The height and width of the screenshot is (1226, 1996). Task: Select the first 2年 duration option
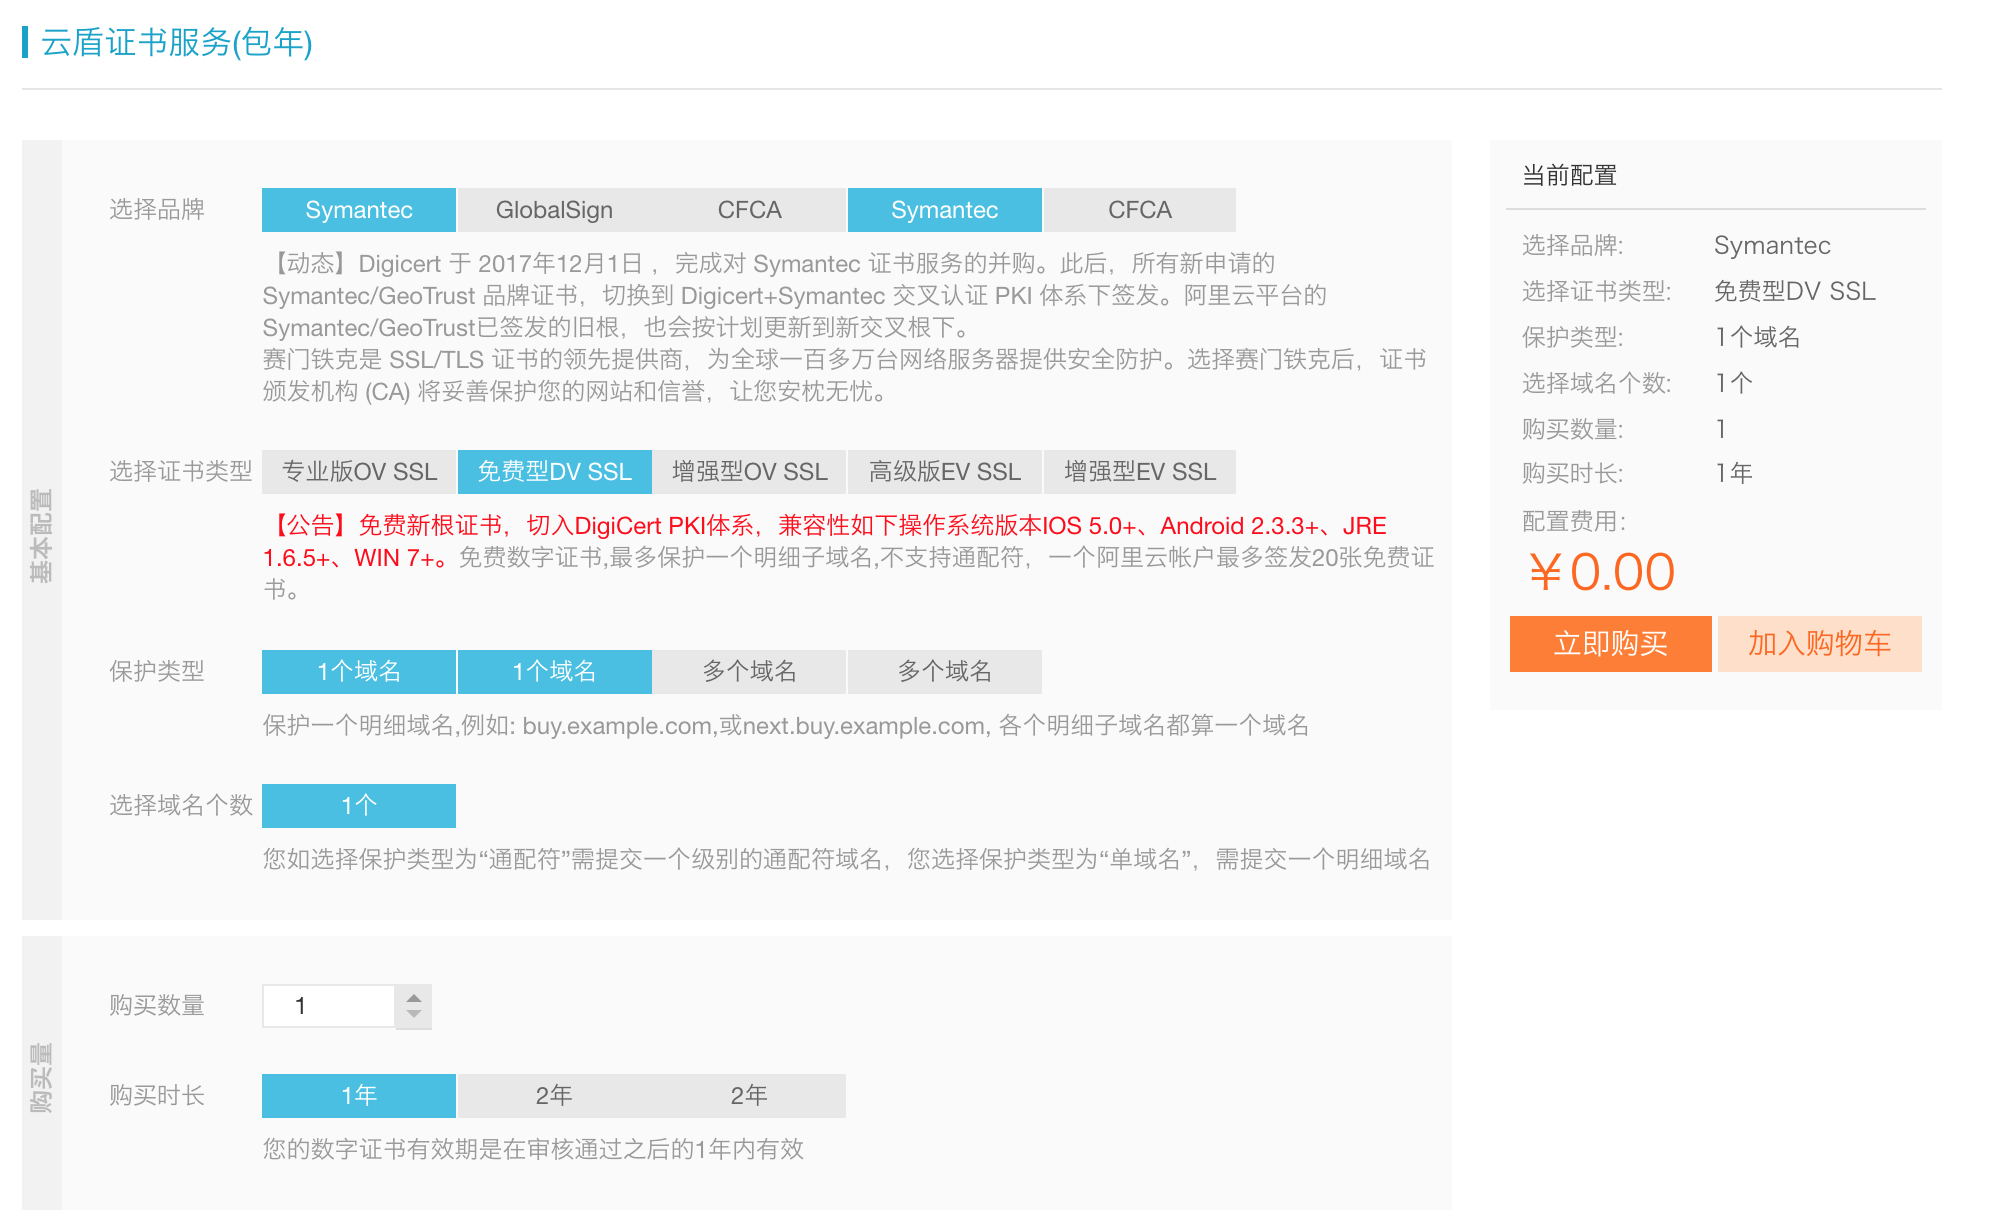(554, 1096)
